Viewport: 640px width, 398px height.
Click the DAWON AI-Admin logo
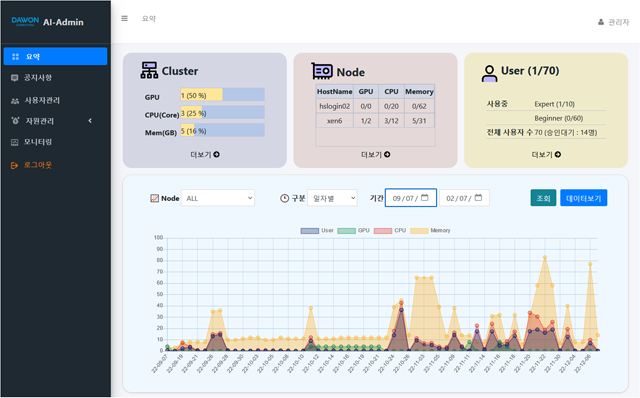[x=47, y=22]
